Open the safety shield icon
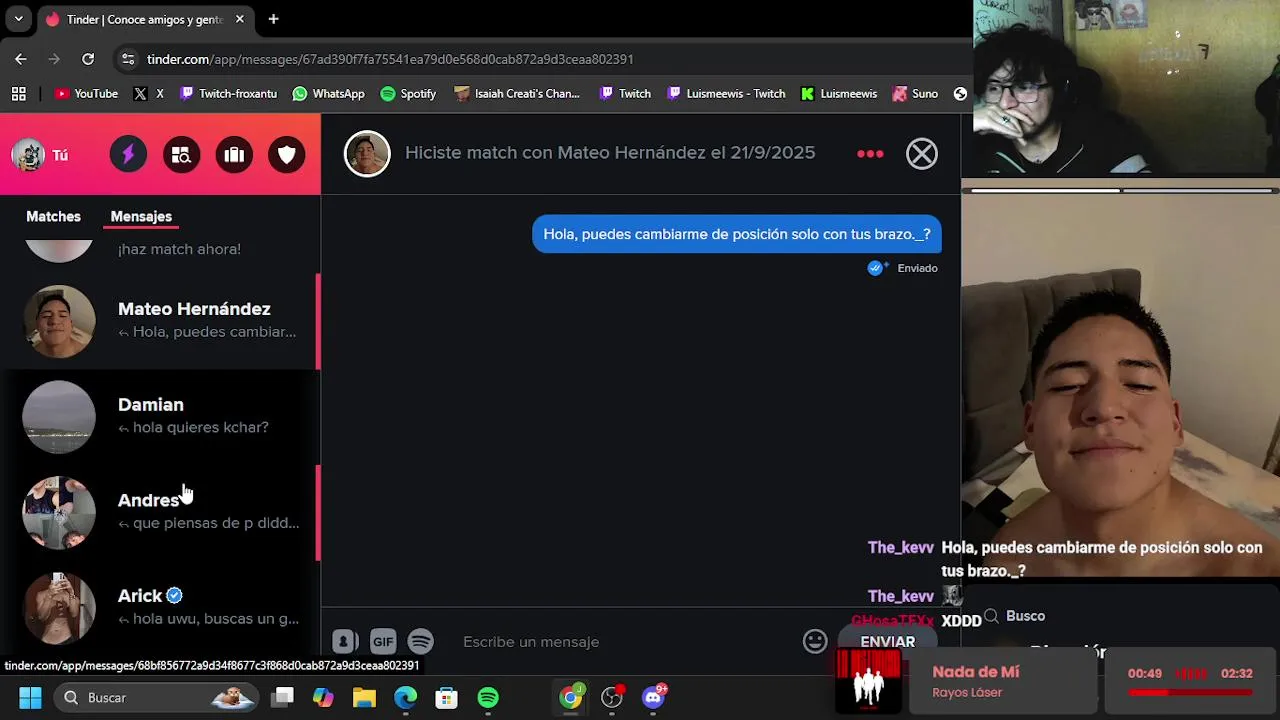 coord(287,155)
